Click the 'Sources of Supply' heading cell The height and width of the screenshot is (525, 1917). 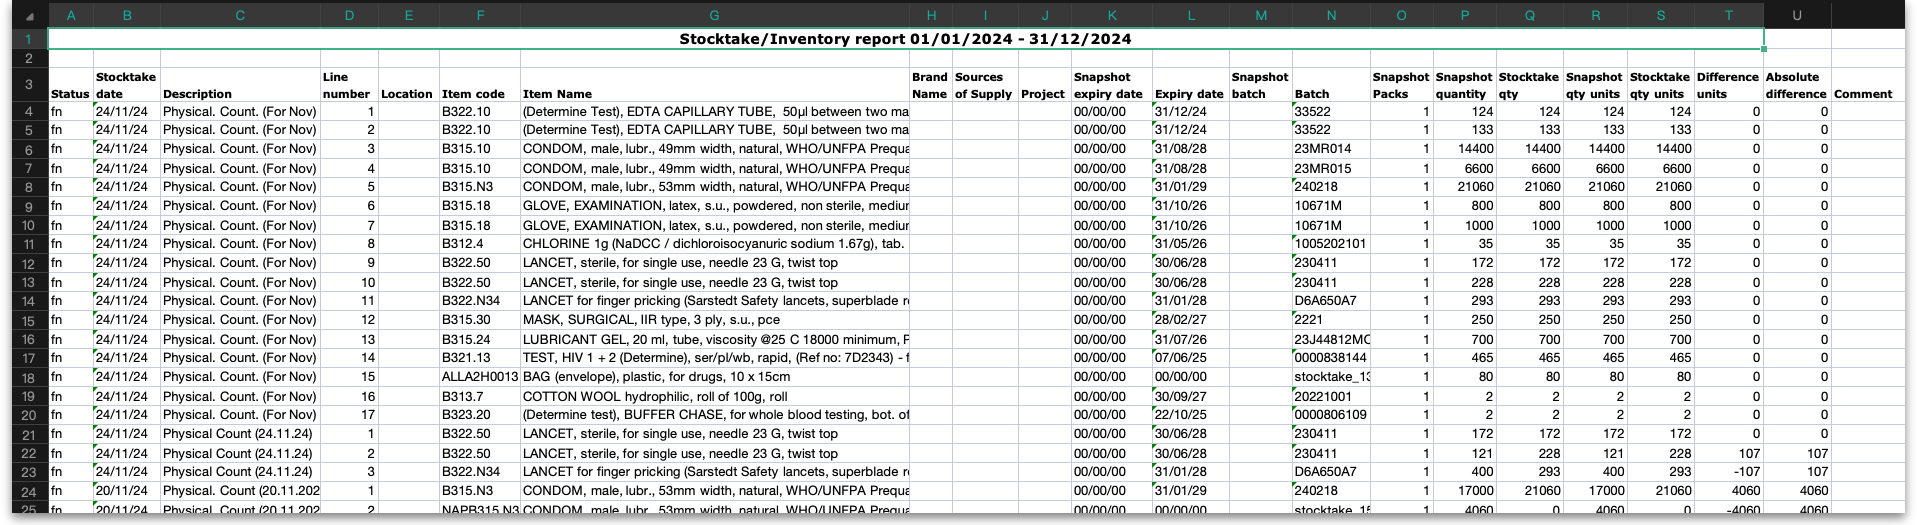point(984,85)
